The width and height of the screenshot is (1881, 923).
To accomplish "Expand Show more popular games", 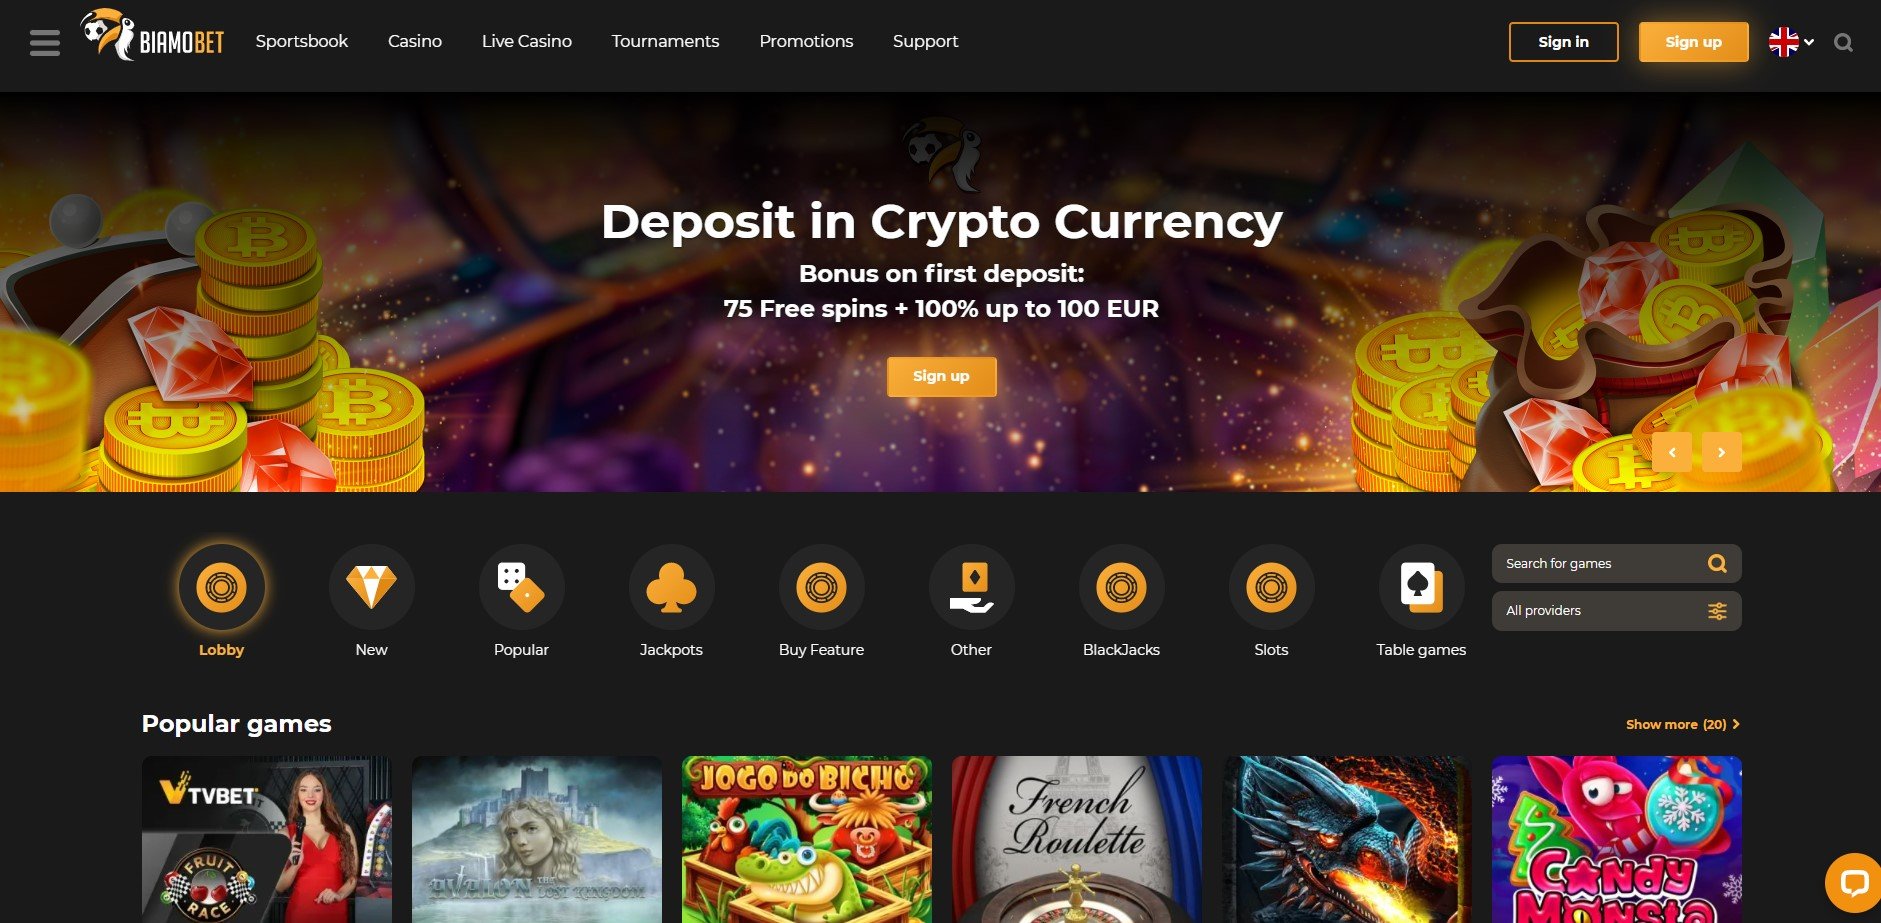I will 1682,724.
